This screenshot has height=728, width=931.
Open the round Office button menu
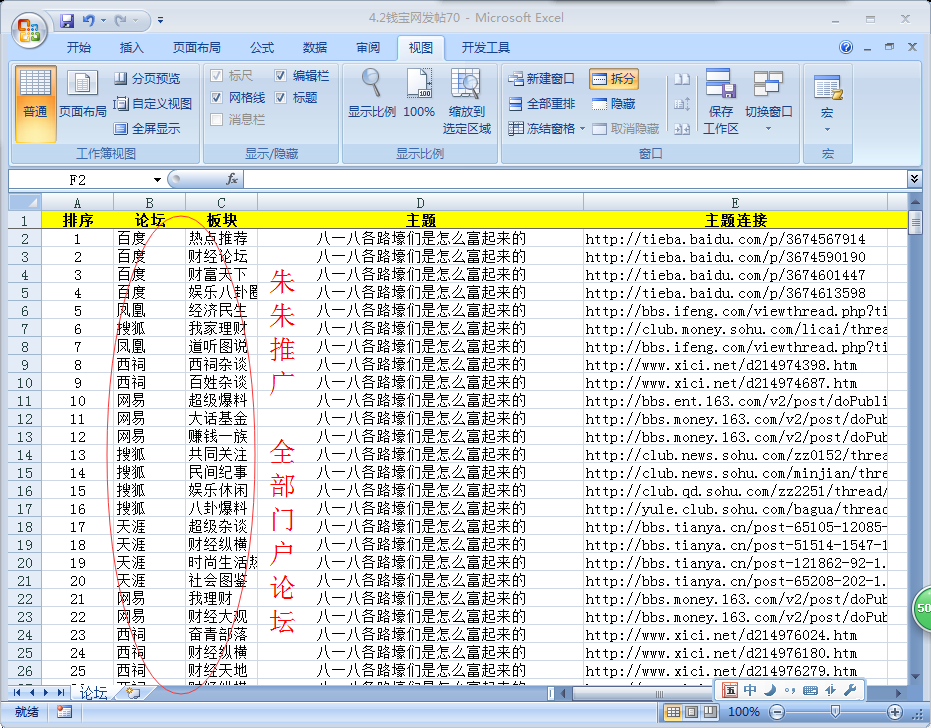pyautogui.click(x=28, y=30)
